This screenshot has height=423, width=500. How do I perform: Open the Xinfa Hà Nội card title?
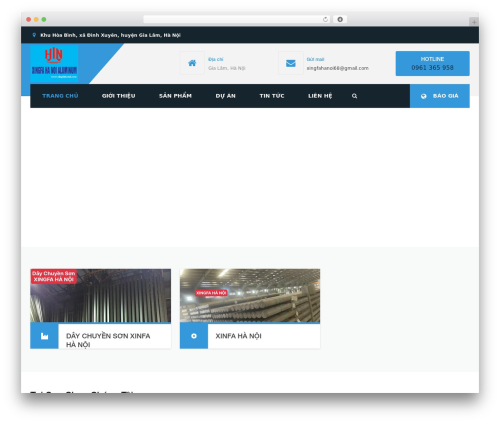point(238,336)
